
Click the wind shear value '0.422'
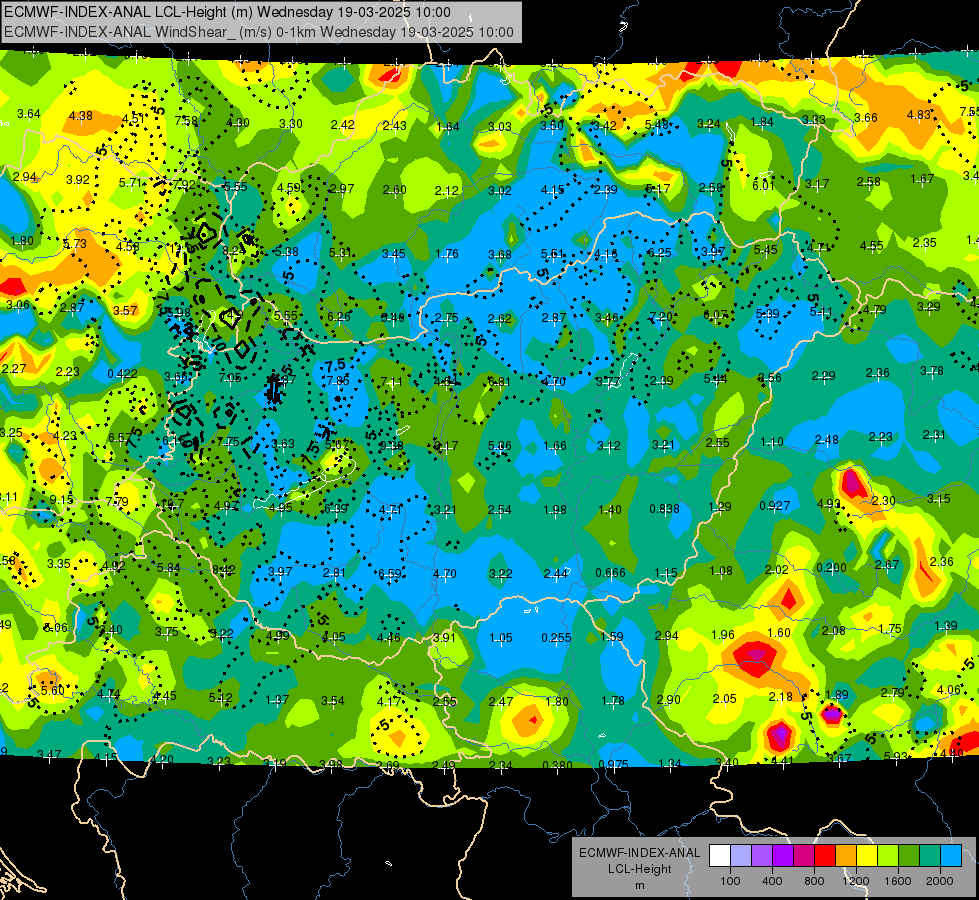tap(122, 373)
